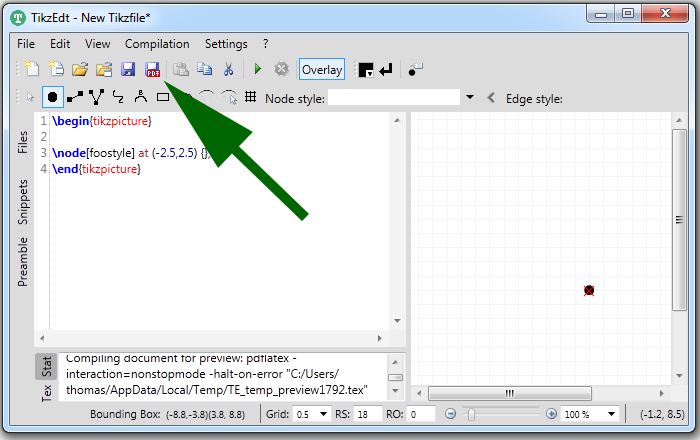Select the pointer move tool
The height and width of the screenshot is (440, 700).
click(x=30, y=97)
